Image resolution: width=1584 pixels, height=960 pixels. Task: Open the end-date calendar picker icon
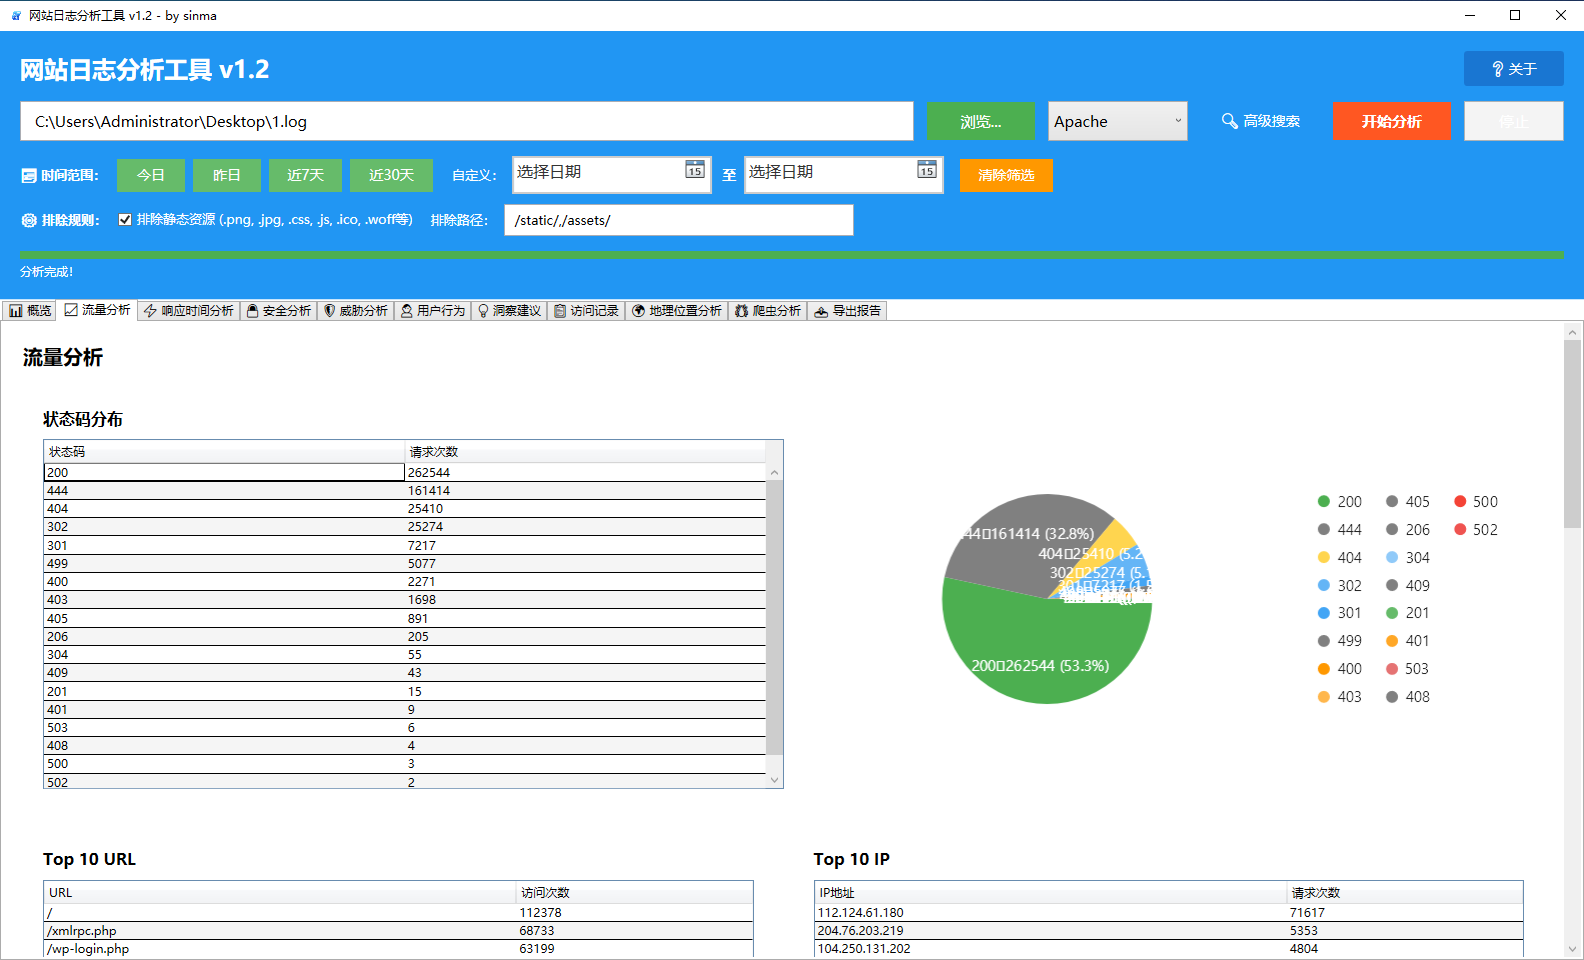tap(927, 170)
